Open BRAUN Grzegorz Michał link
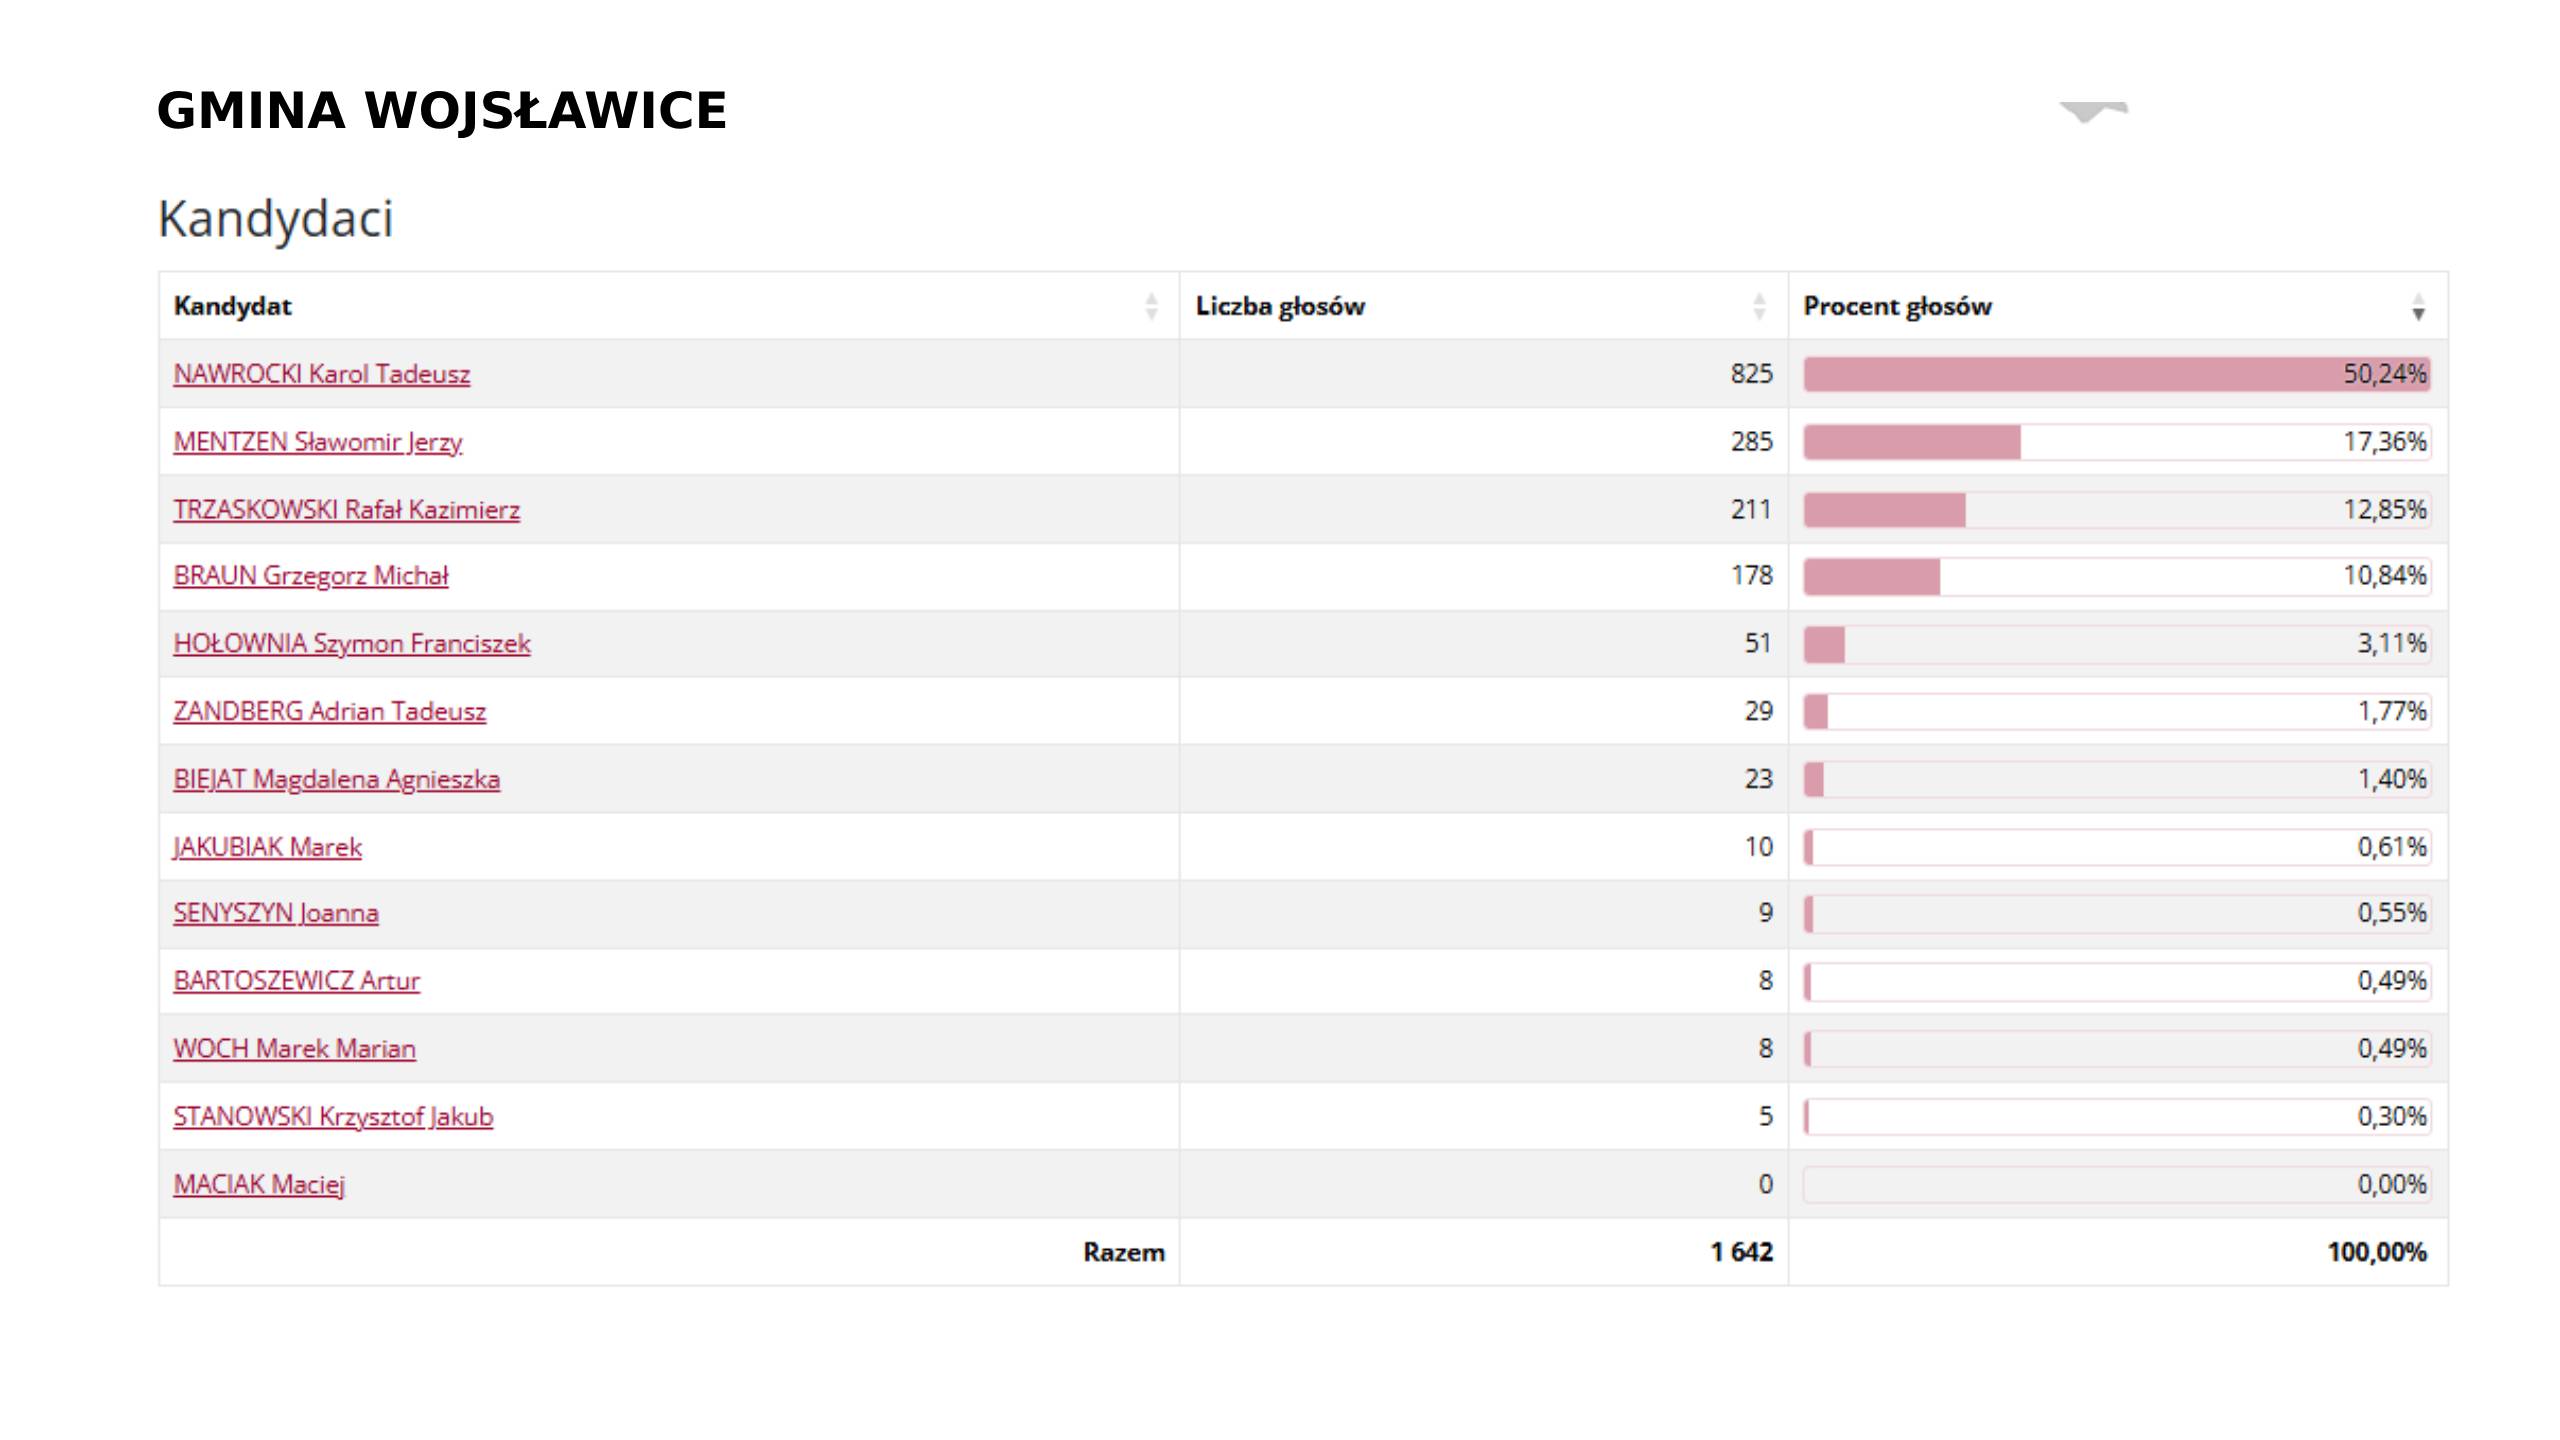This screenshot has height=1440, width=2560. [310, 576]
